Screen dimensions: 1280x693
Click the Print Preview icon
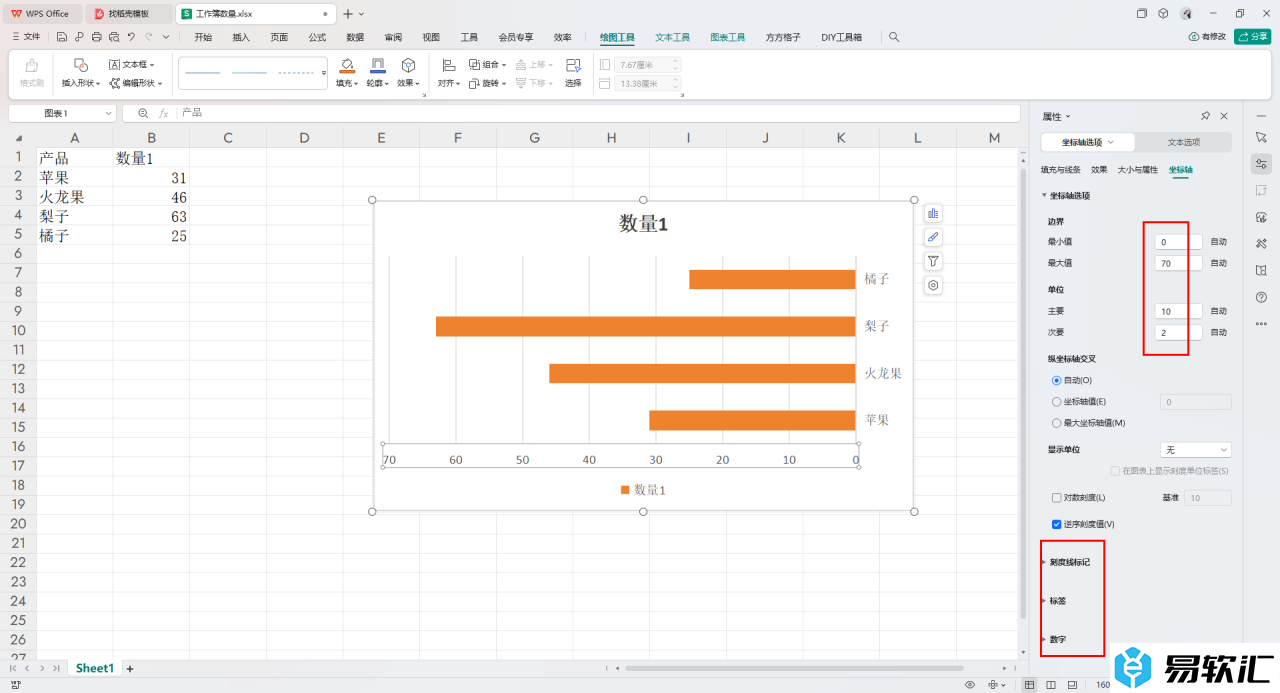pyautogui.click(x=113, y=37)
